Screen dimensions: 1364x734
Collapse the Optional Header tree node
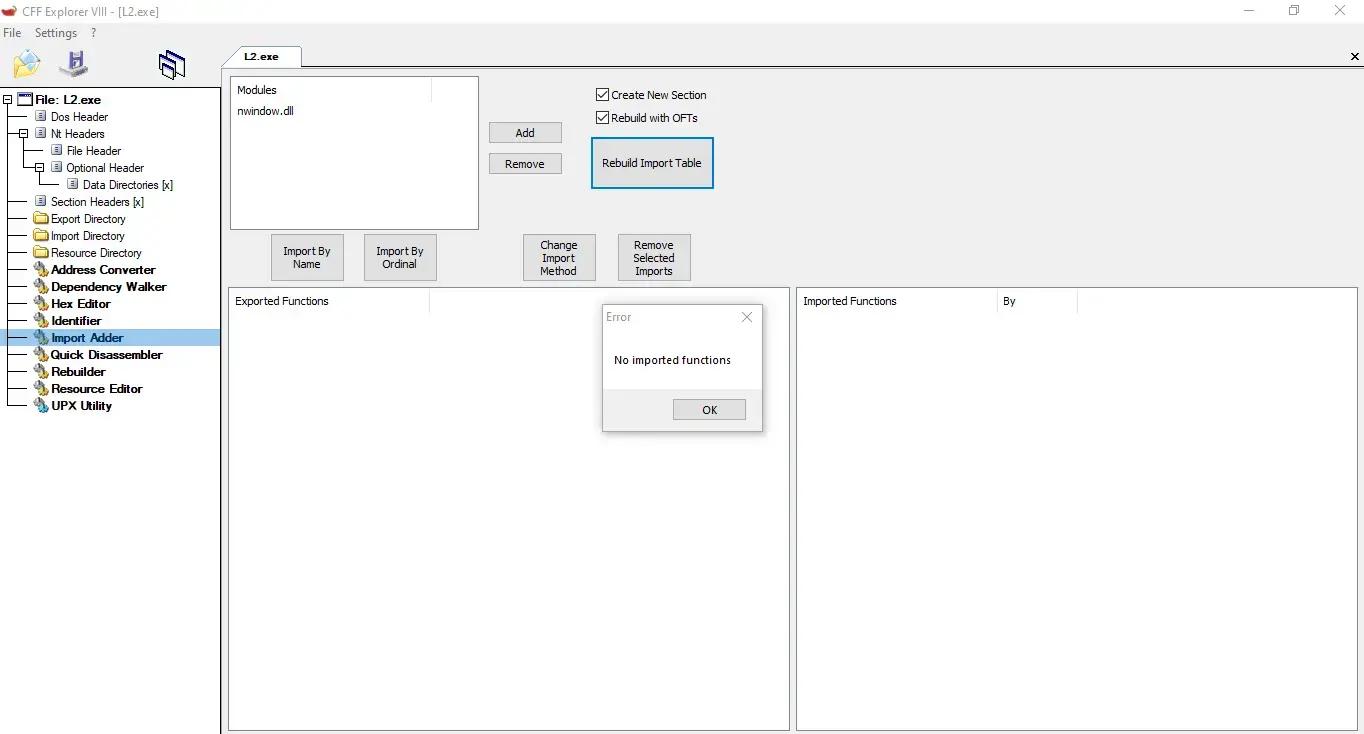click(x=39, y=168)
